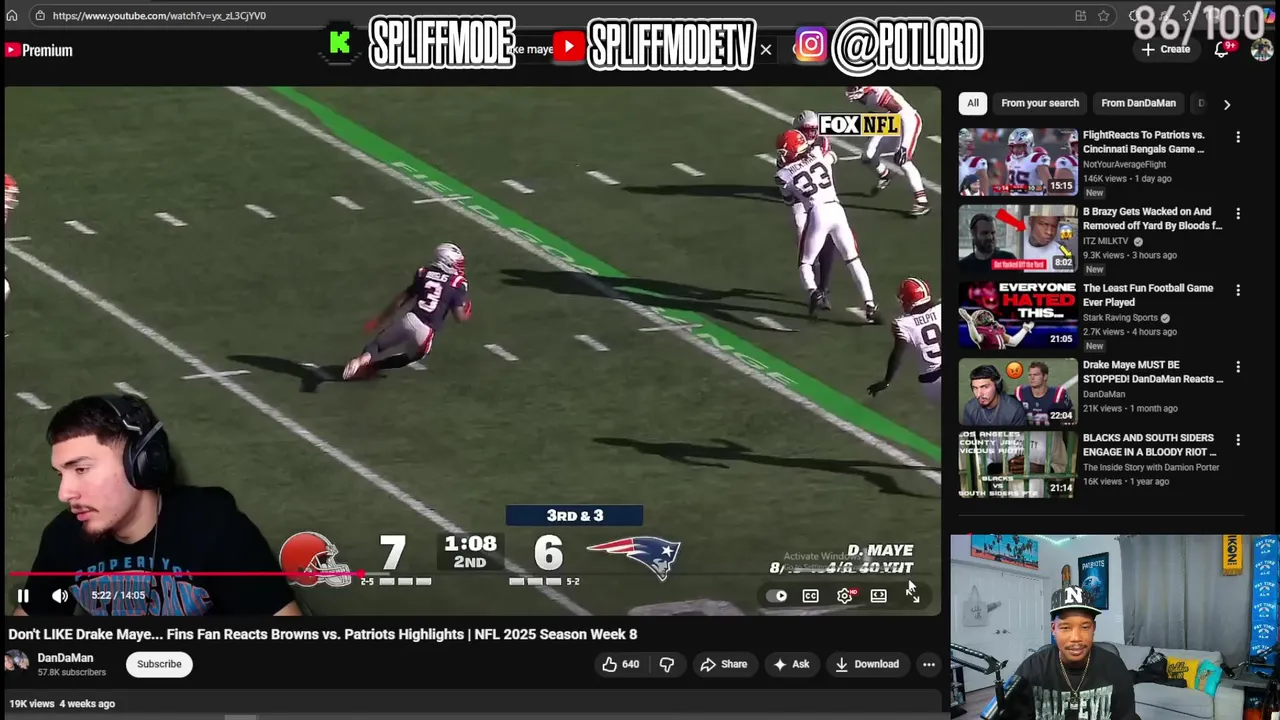Click the Ask button
Image resolution: width=1280 pixels, height=720 pixels.
click(791, 664)
